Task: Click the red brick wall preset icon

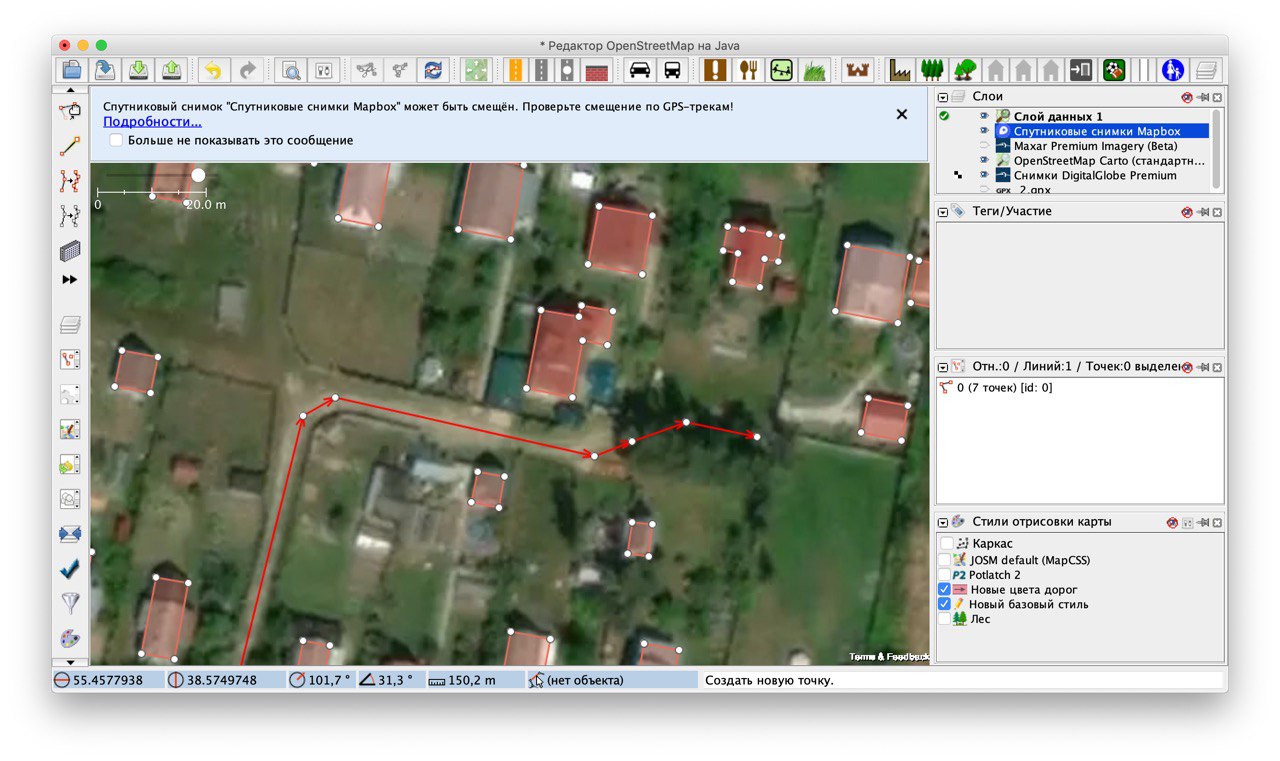Action: click(597, 70)
